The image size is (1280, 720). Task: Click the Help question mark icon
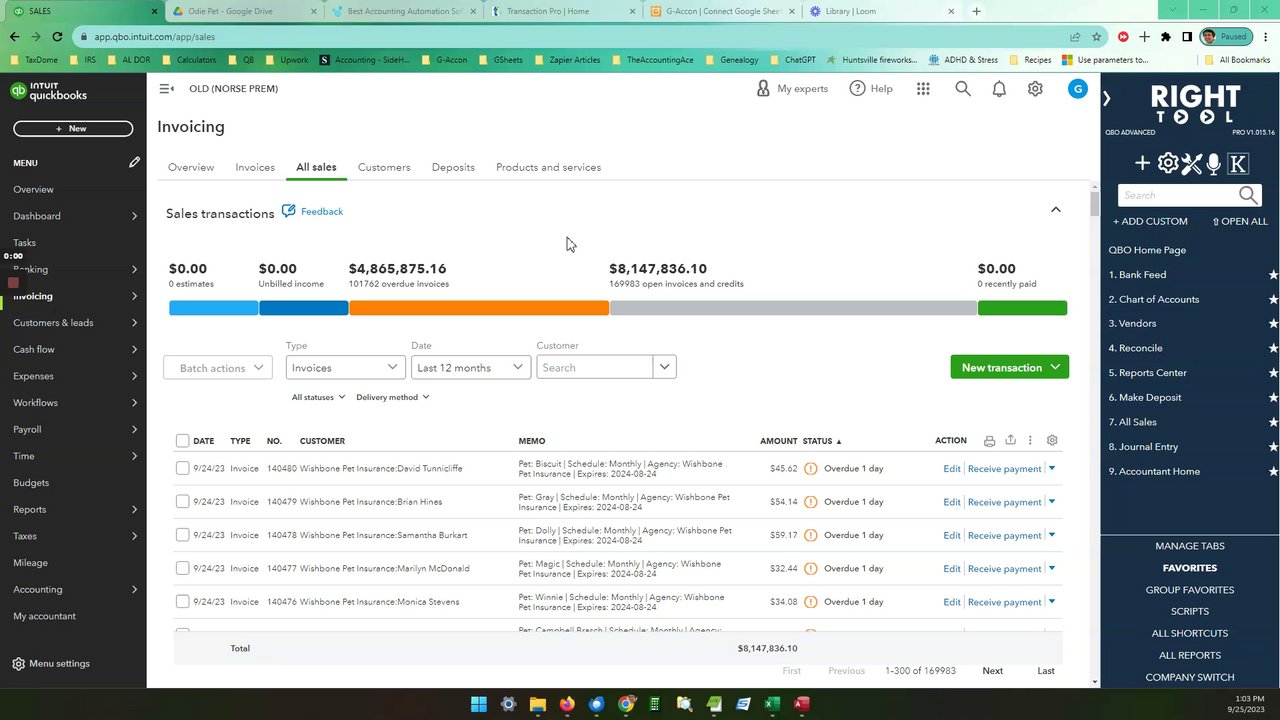pyautogui.click(x=857, y=89)
